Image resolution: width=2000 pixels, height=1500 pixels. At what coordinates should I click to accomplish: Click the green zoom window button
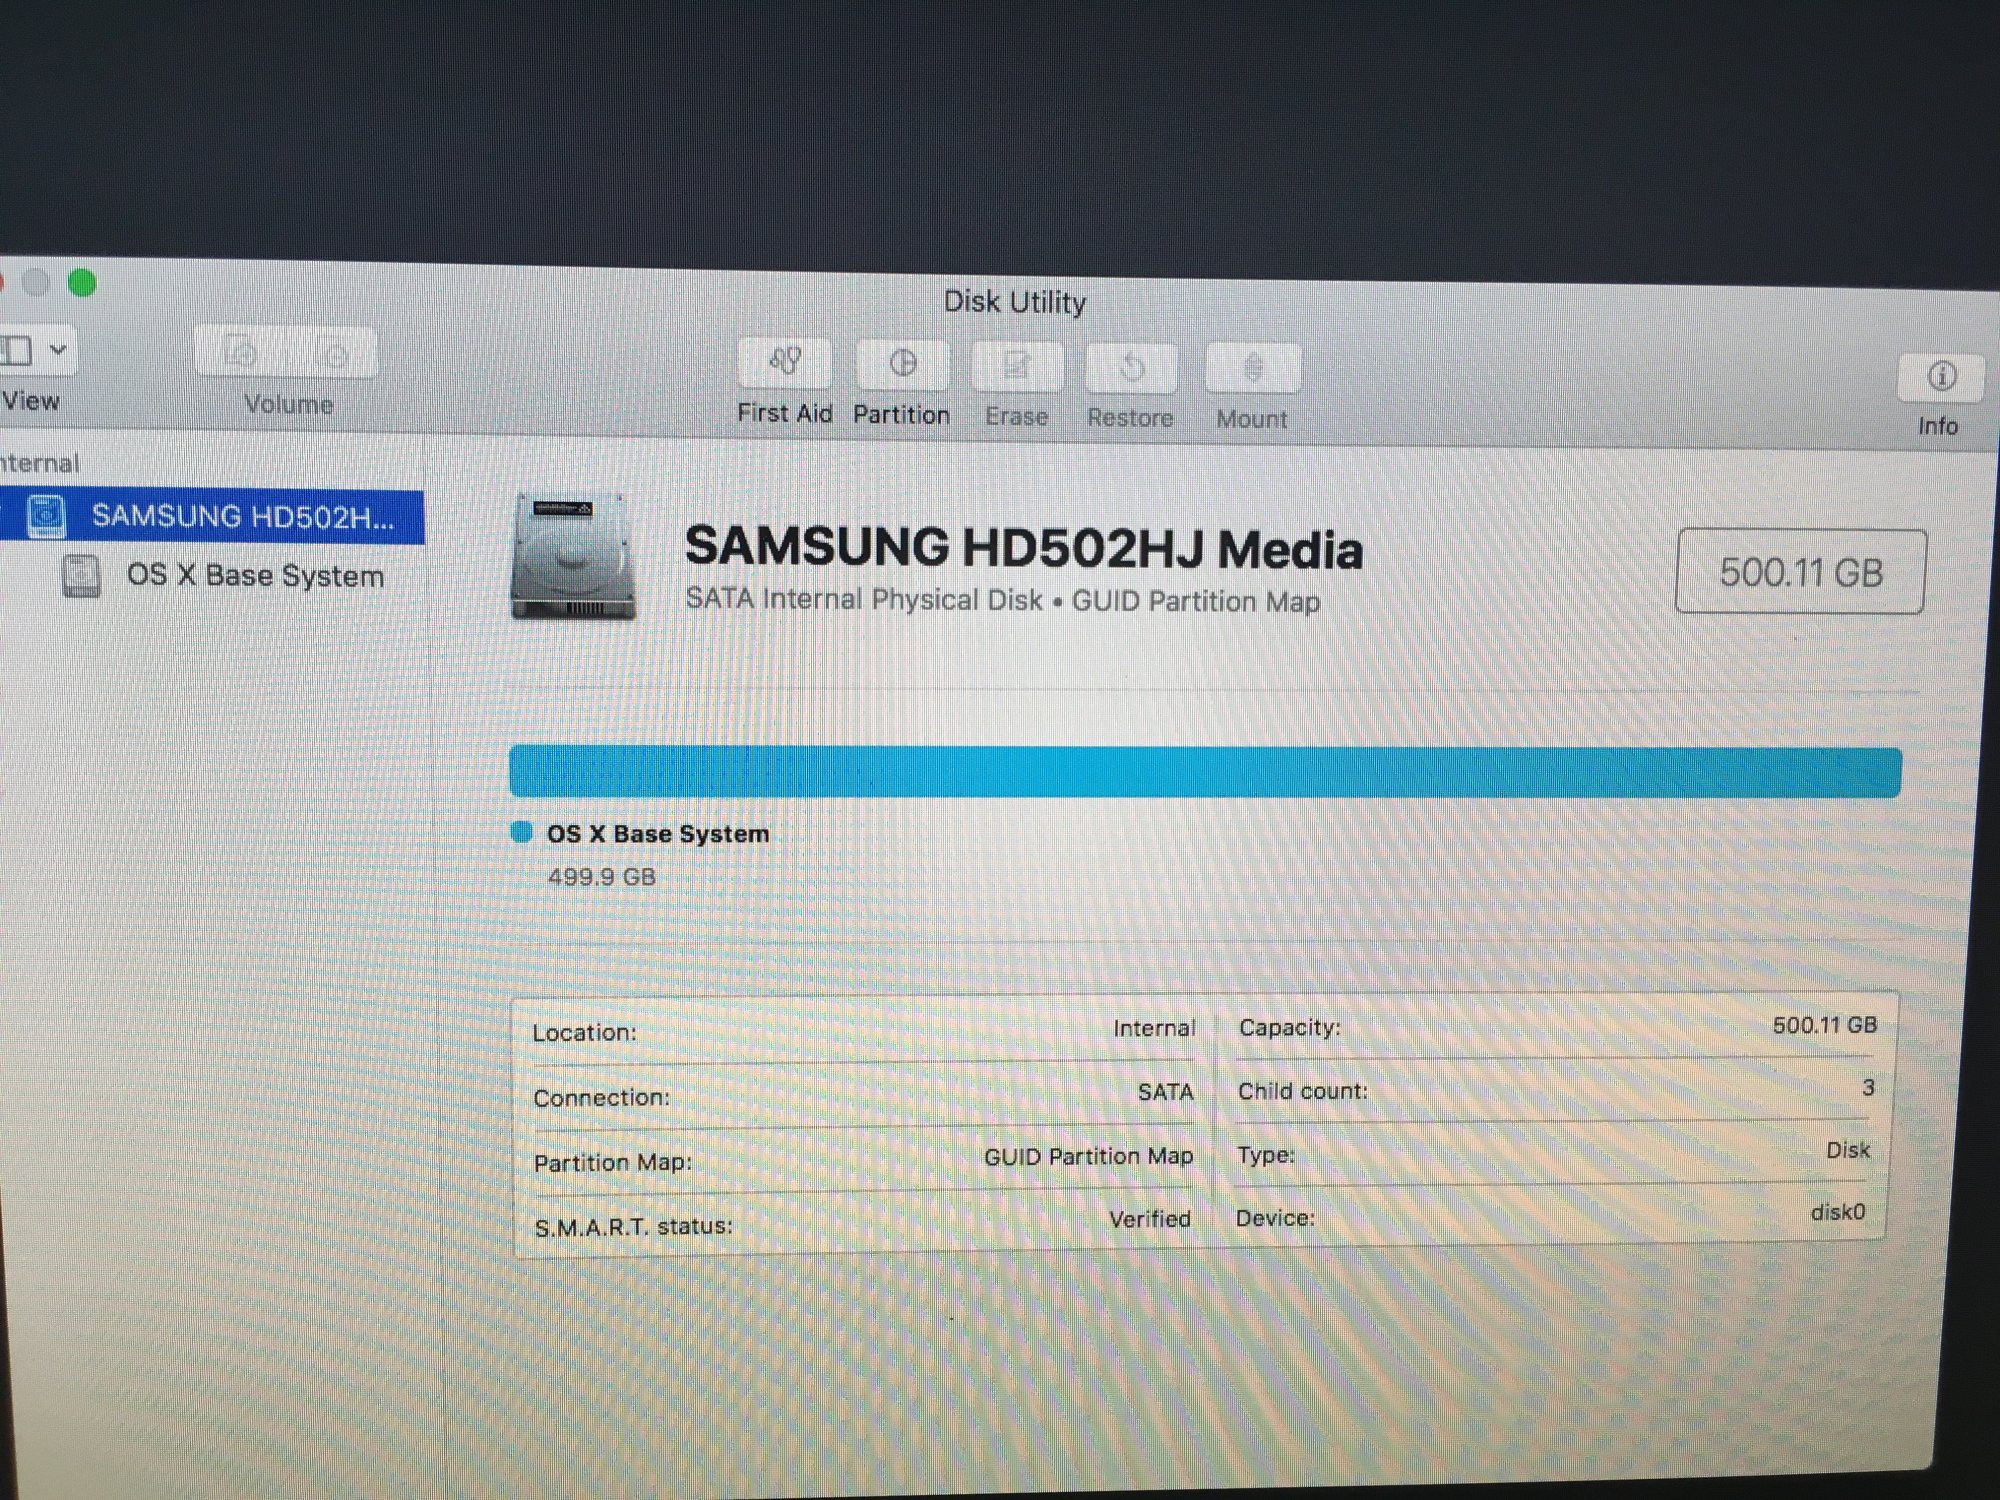pos(82,284)
